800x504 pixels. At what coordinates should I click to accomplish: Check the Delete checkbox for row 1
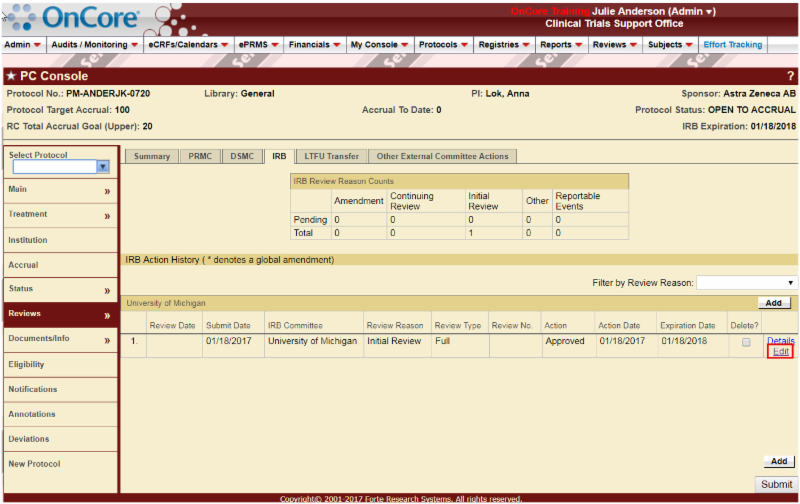point(745,342)
